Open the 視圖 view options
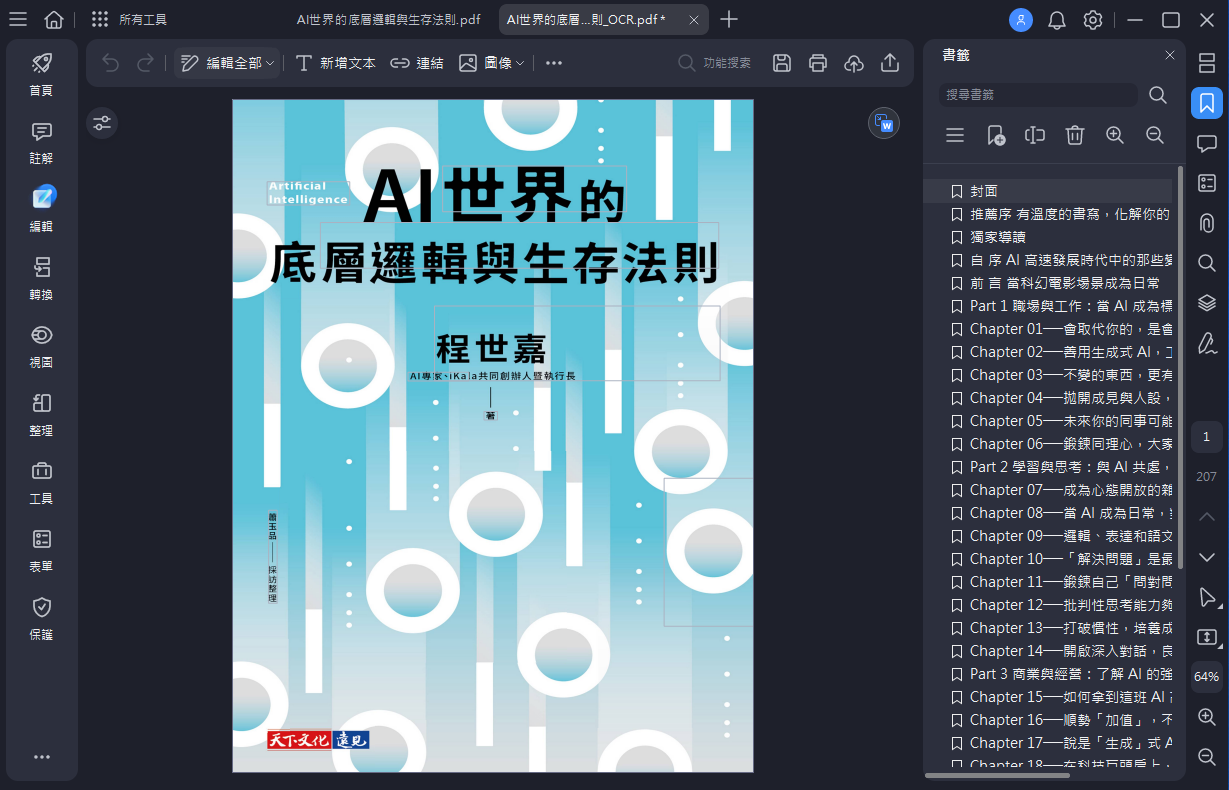This screenshot has height=790, width=1229. pos(41,347)
